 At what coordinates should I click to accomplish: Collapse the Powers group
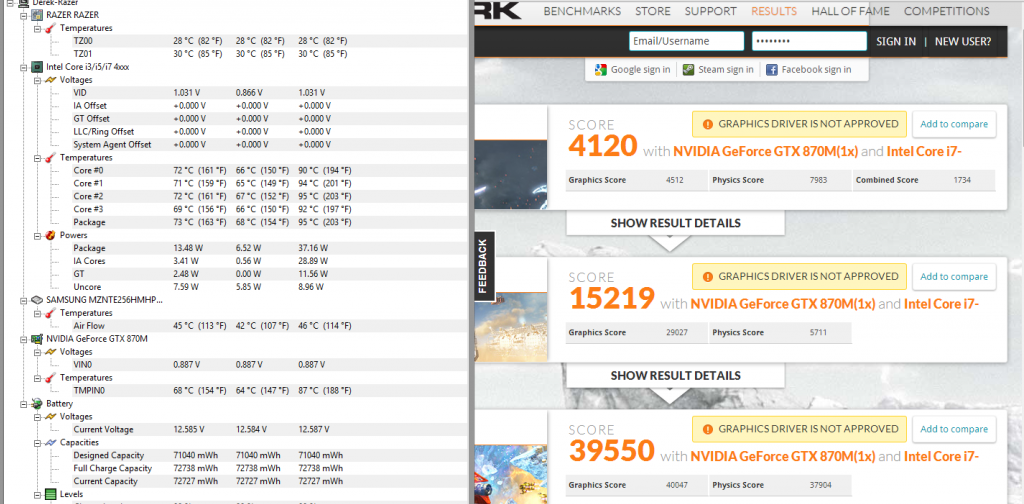[37, 235]
